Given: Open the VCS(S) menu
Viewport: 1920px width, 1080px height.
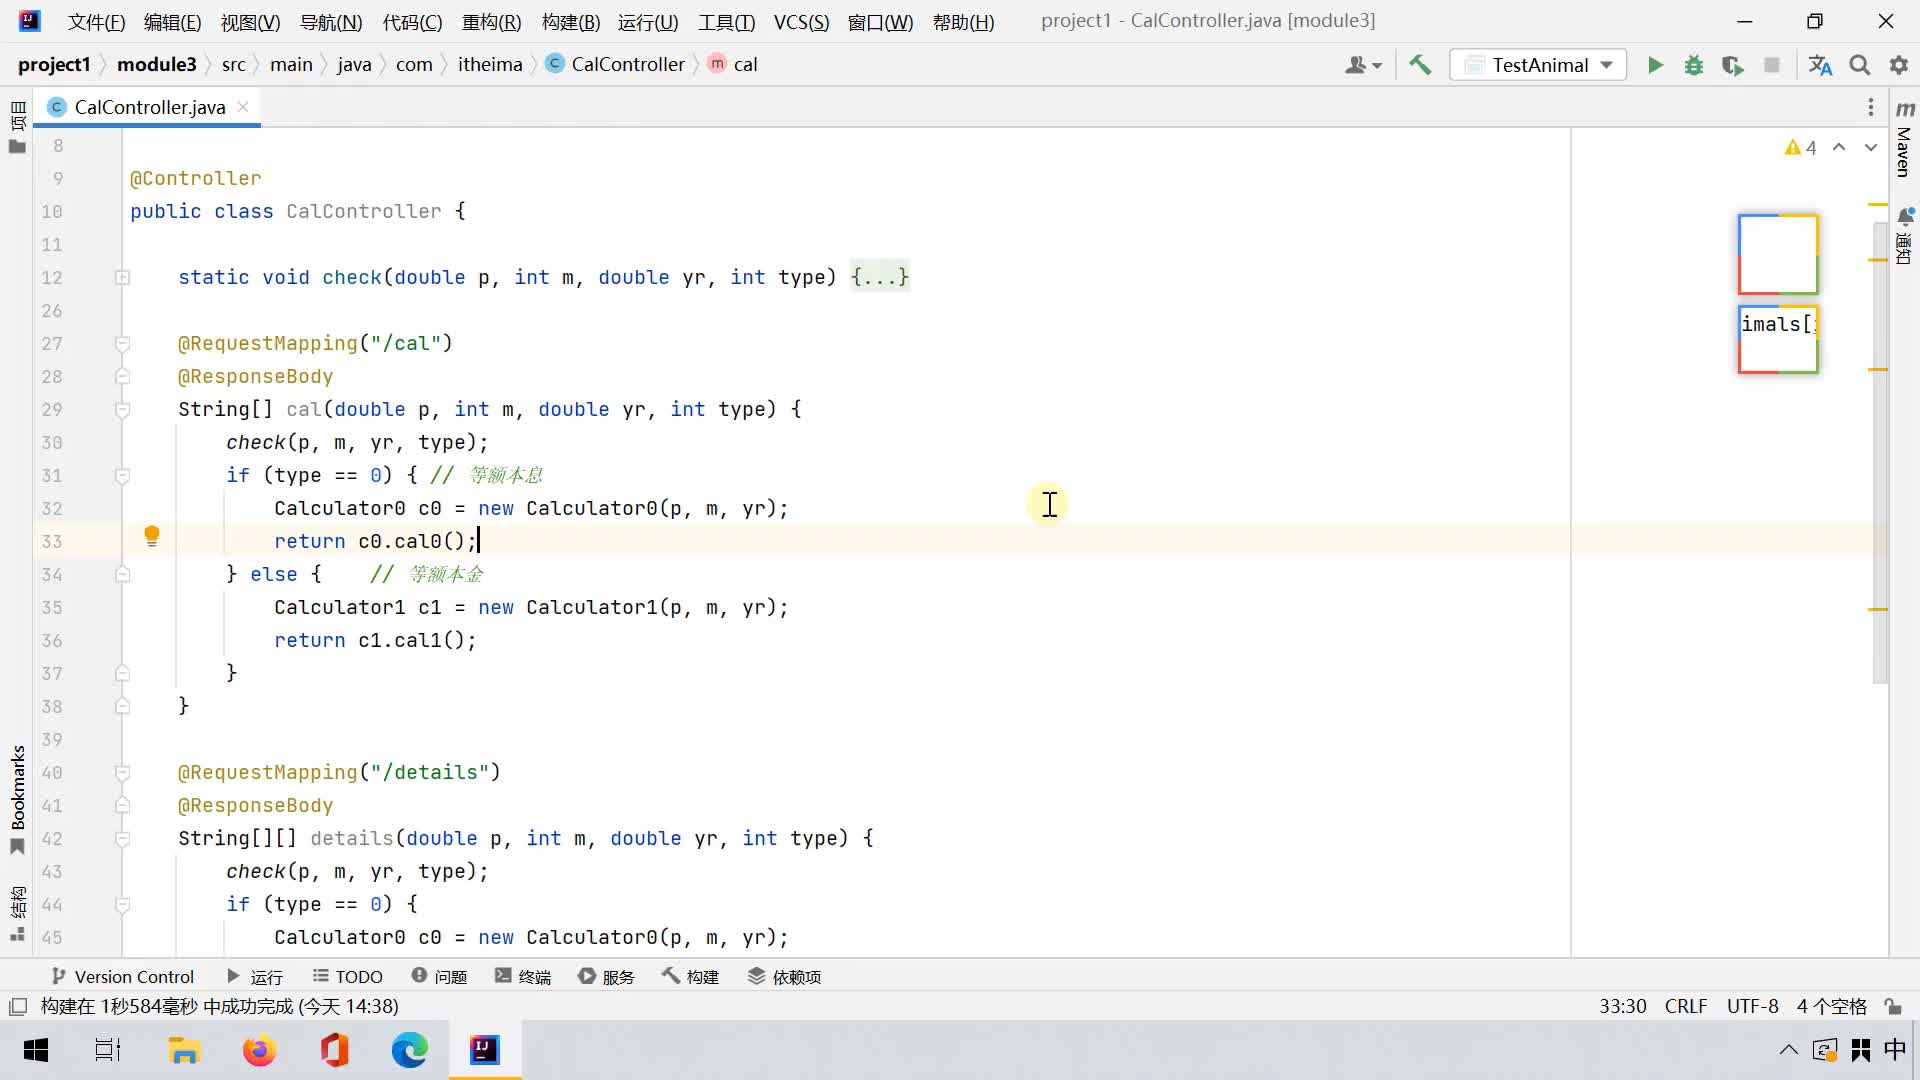Looking at the screenshot, I should coord(801,22).
